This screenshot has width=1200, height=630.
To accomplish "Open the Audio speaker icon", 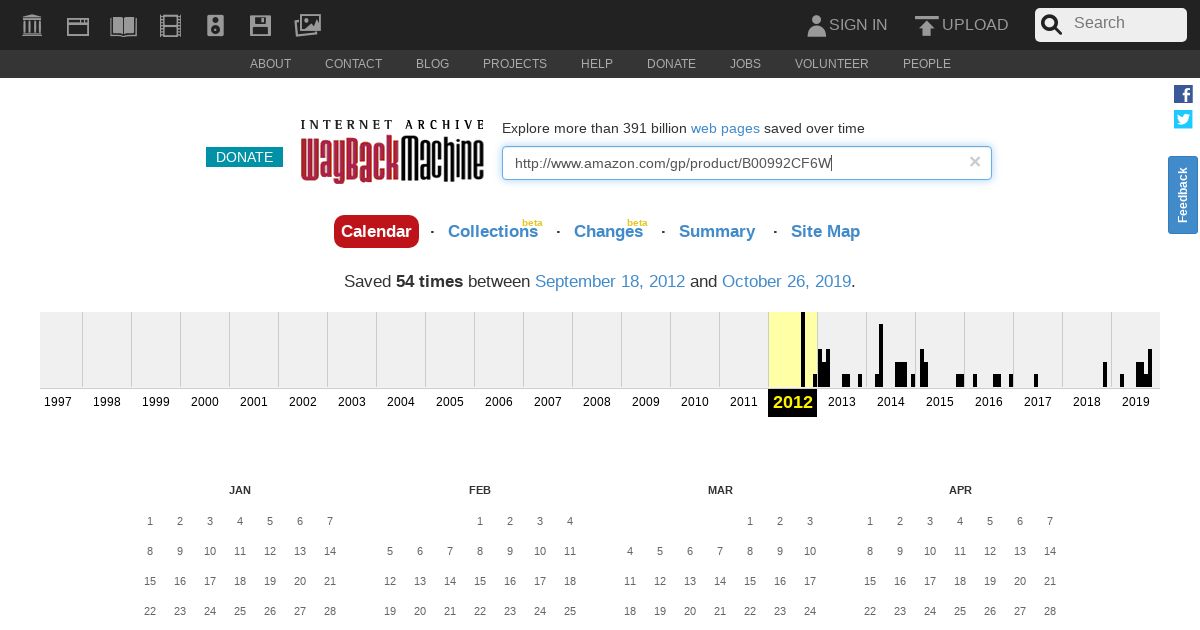I will coord(215,26).
